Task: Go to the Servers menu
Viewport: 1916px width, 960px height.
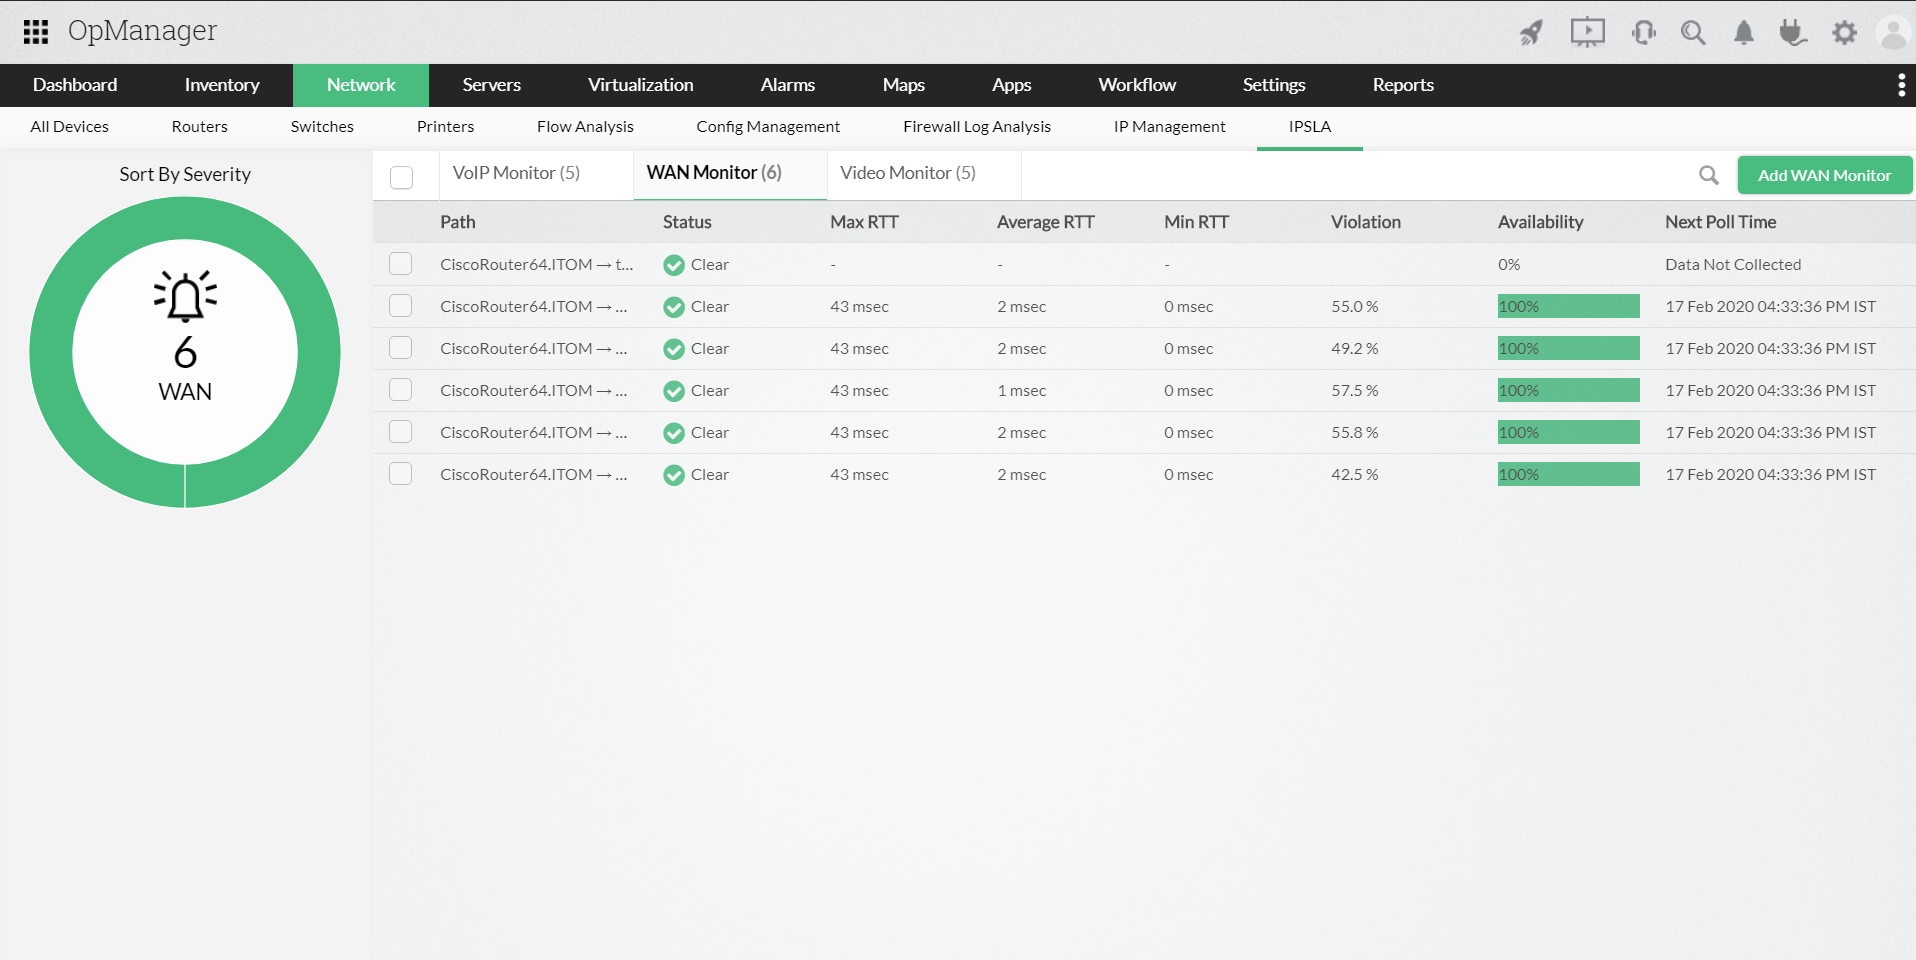Action: coord(491,85)
